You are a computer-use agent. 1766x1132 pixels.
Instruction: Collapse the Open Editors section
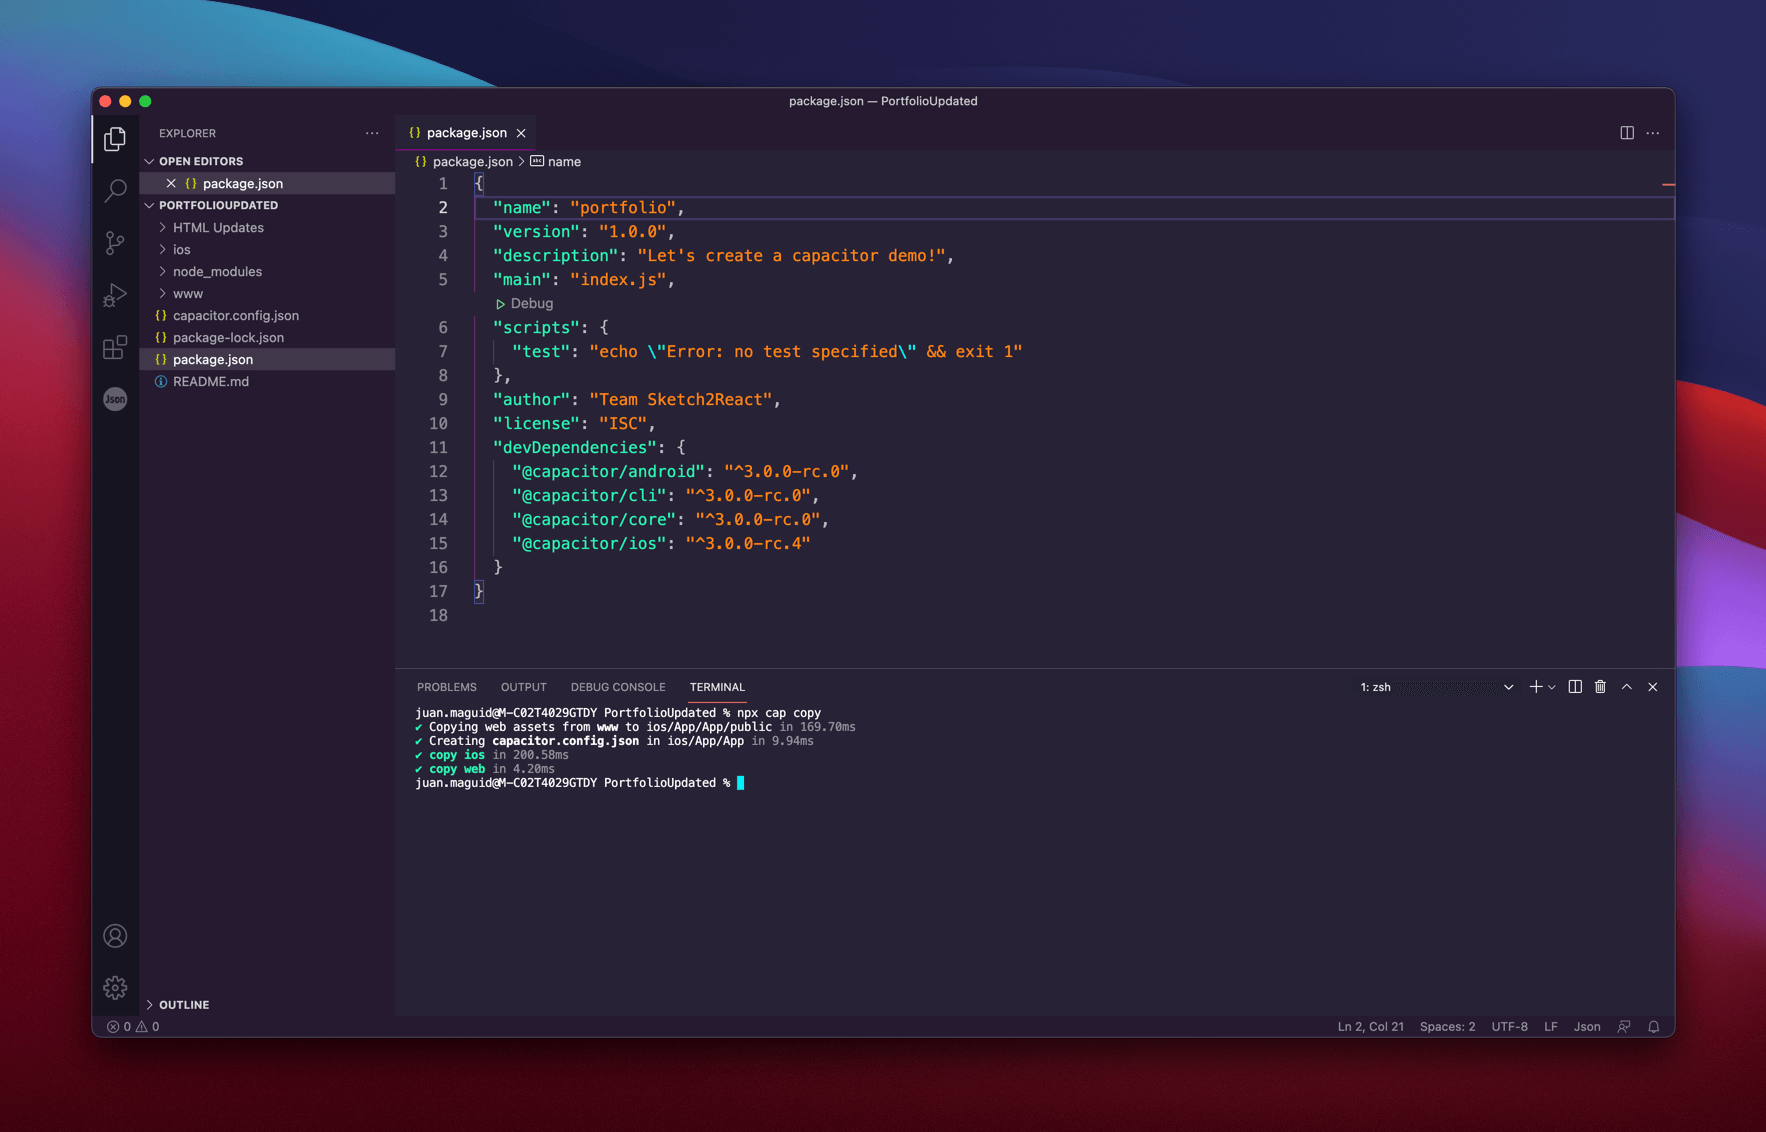200,161
